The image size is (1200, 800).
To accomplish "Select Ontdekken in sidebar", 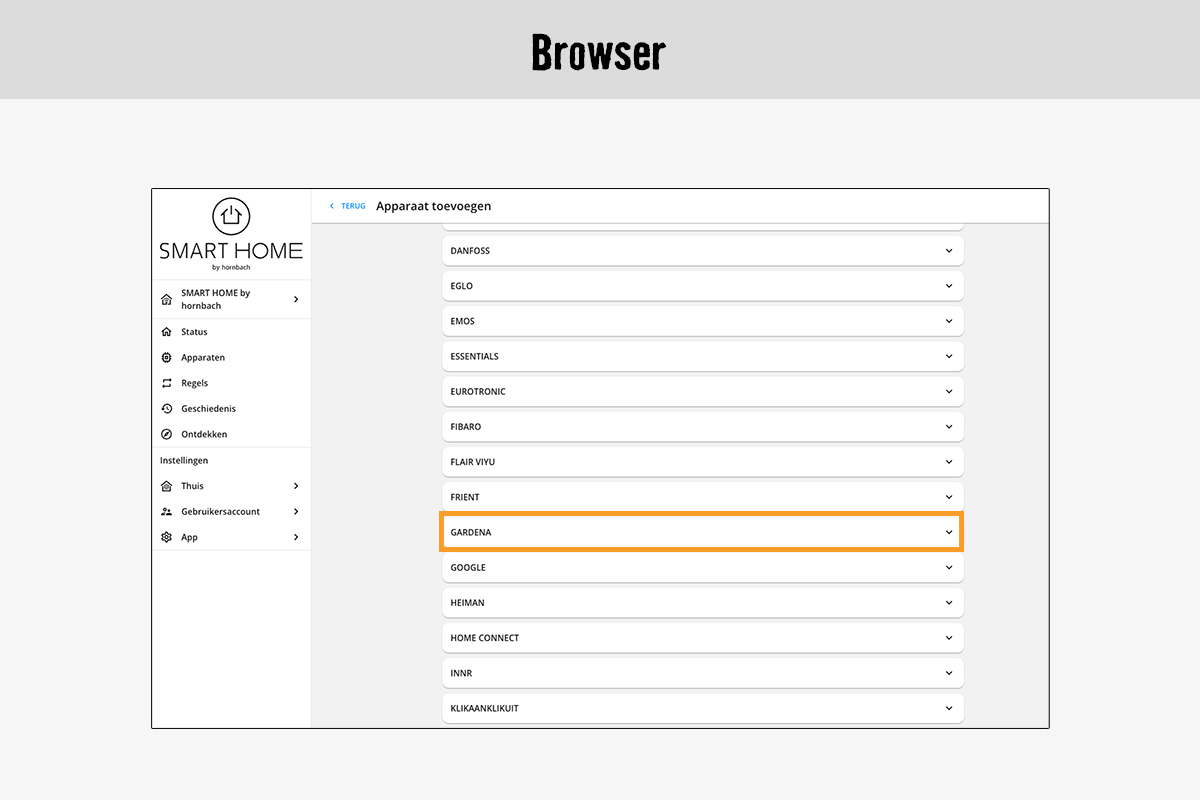I will (x=231, y=434).
